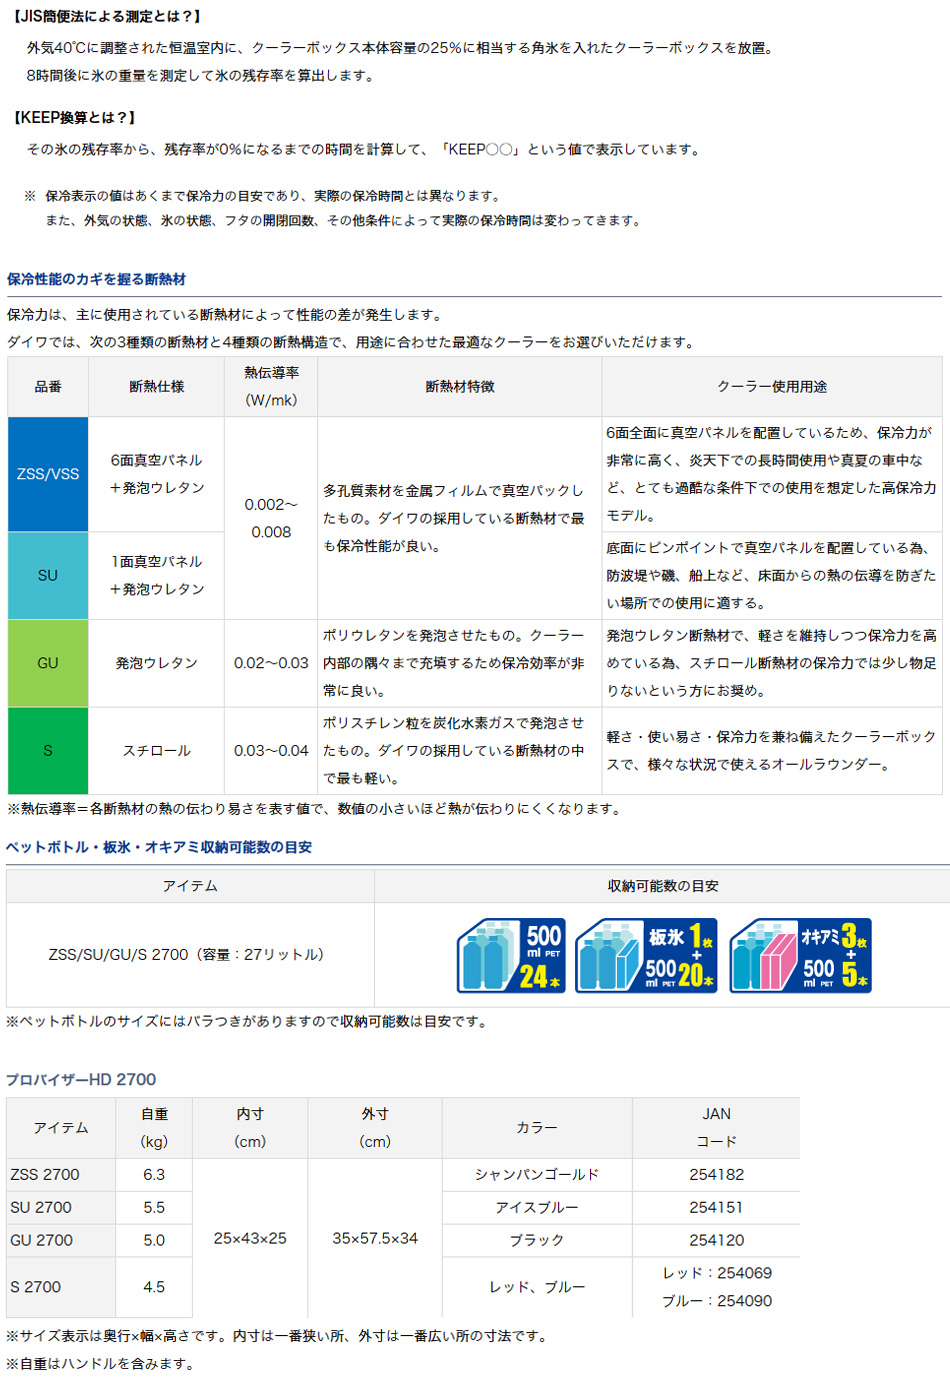The image size is (950, 1377).
Task: Click the outer dimensions 35×57.5×34 cell
Action: click(375, 1239)
